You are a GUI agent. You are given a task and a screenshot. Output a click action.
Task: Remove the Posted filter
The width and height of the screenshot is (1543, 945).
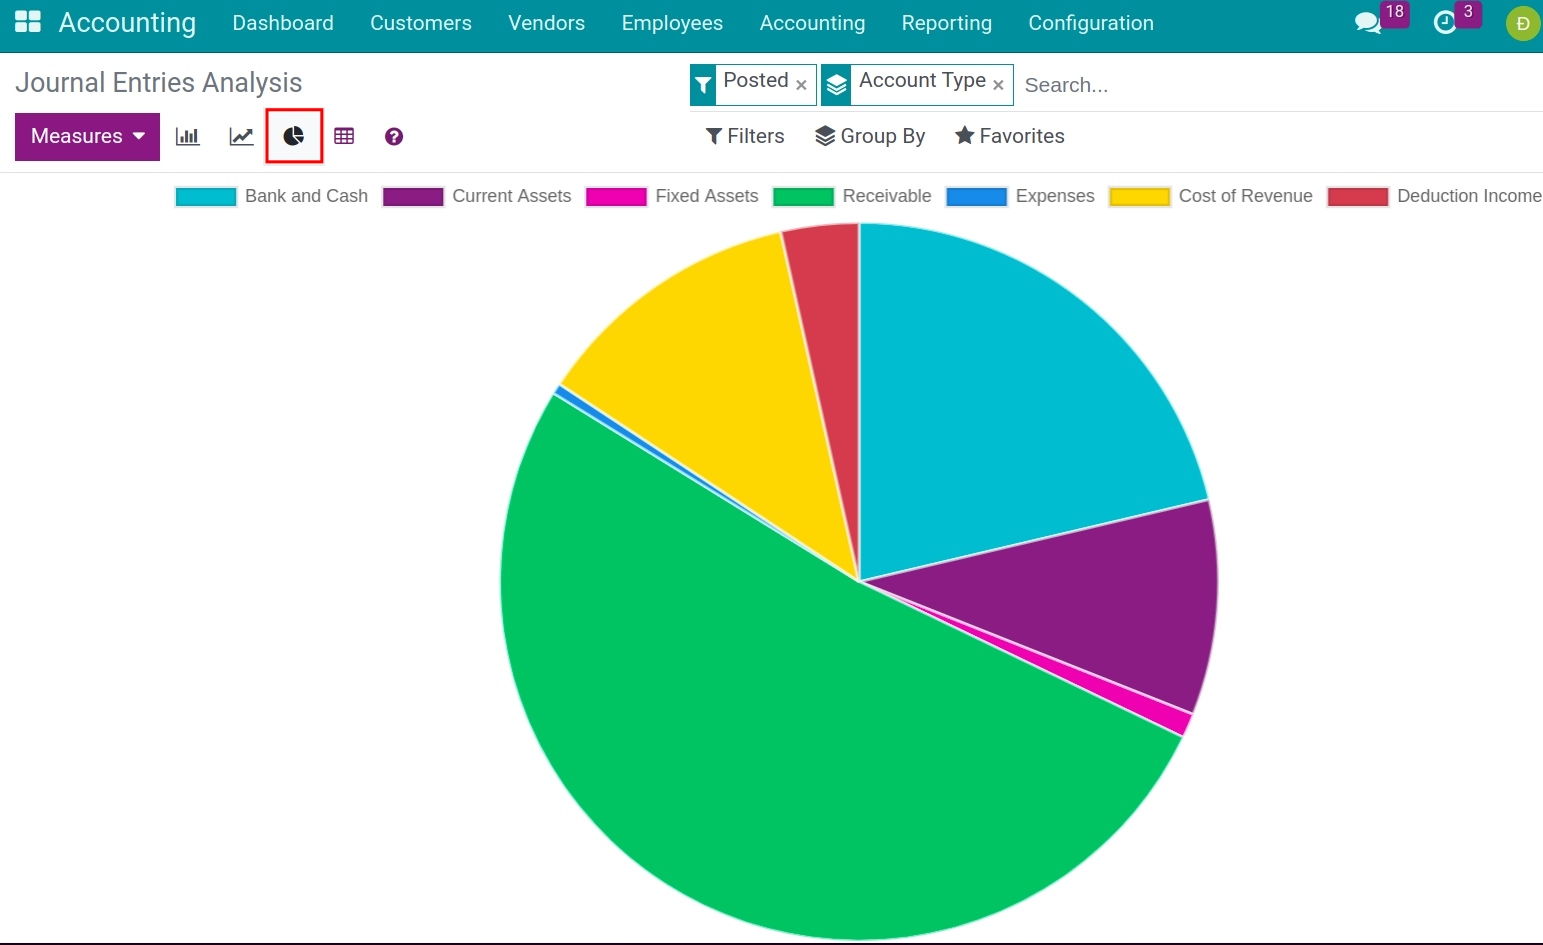coord(801,84)
